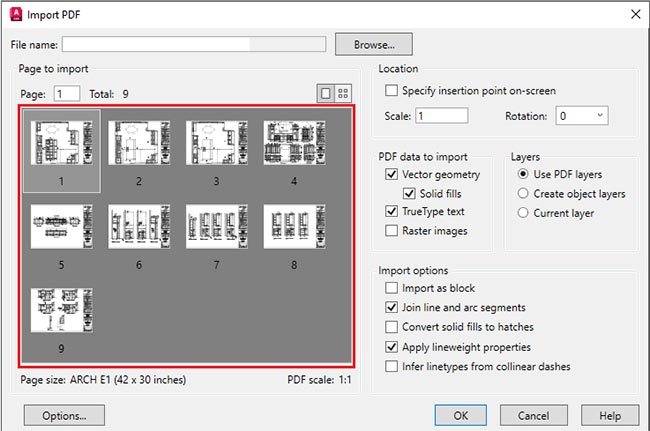This screenshot has width=650, height=431.
Task: Choose Current layer radio option
Action: click(524, 213)
